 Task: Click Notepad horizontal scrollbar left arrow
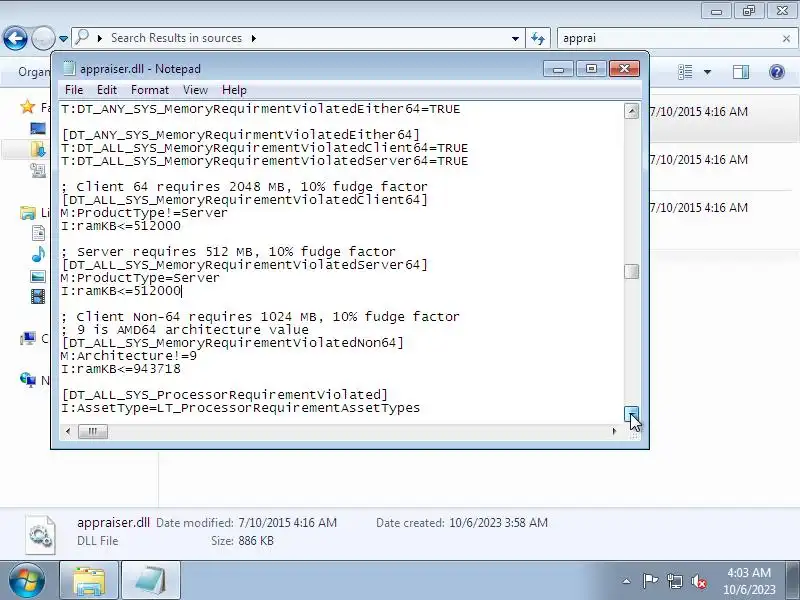(x=68, y=432)
